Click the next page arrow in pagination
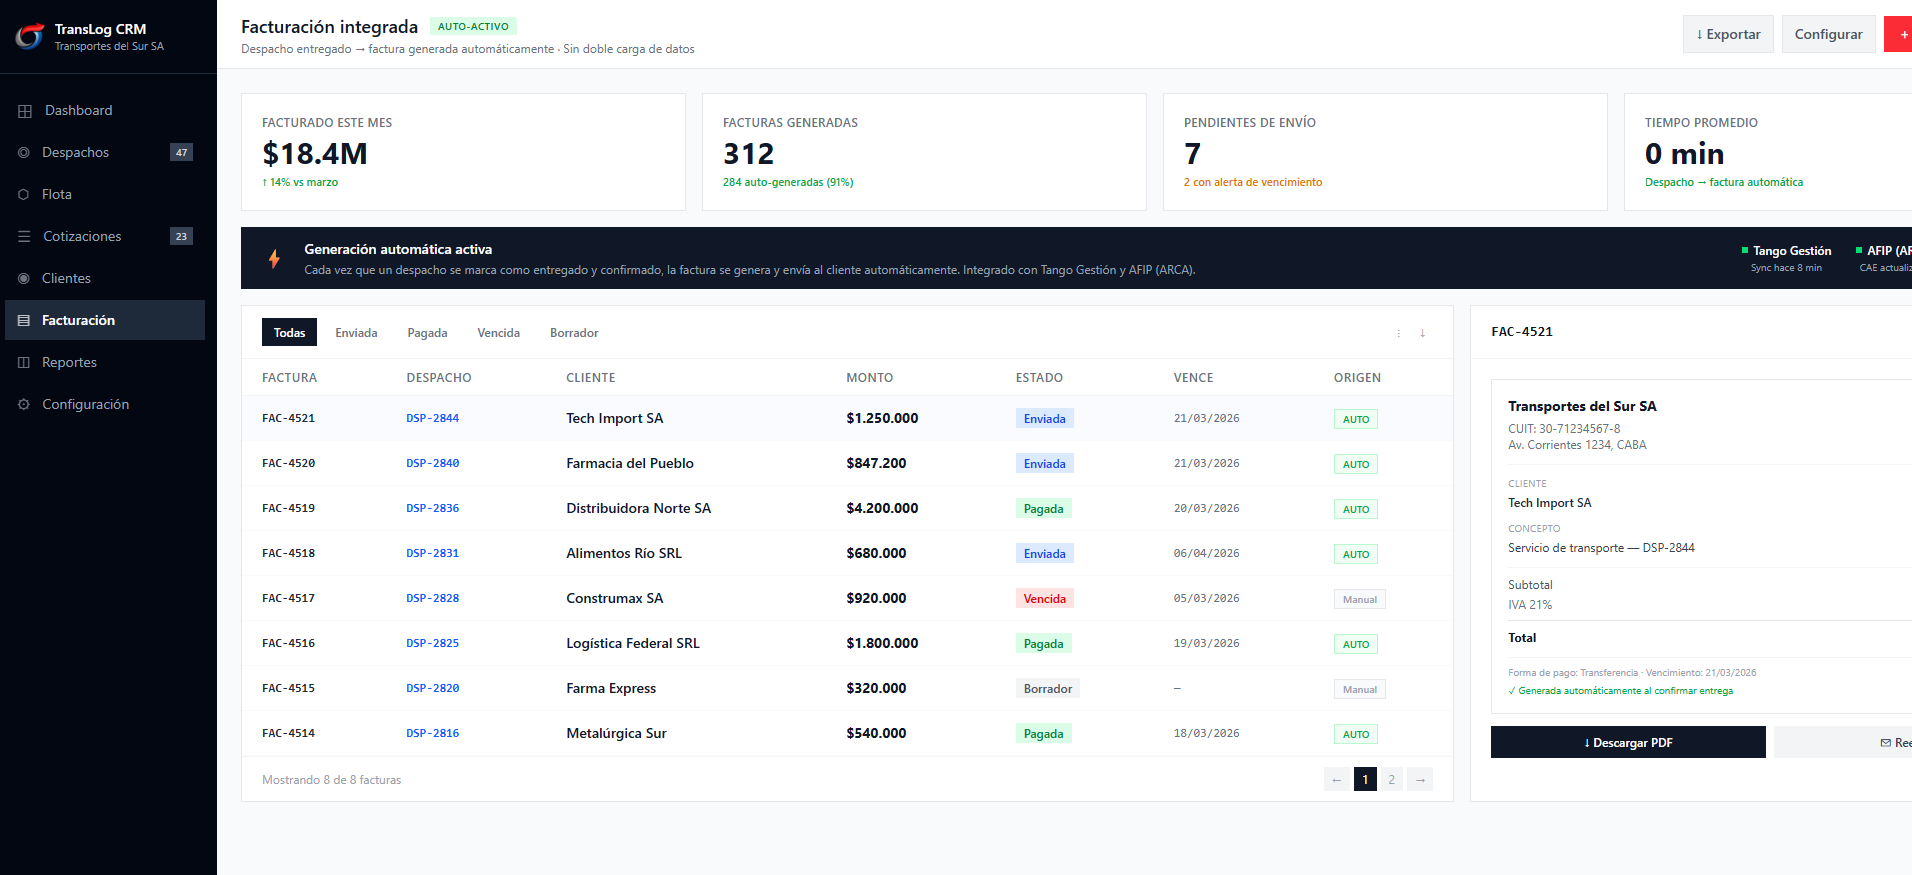This screenshot has width=1912, height=875. pos(1420,780)
